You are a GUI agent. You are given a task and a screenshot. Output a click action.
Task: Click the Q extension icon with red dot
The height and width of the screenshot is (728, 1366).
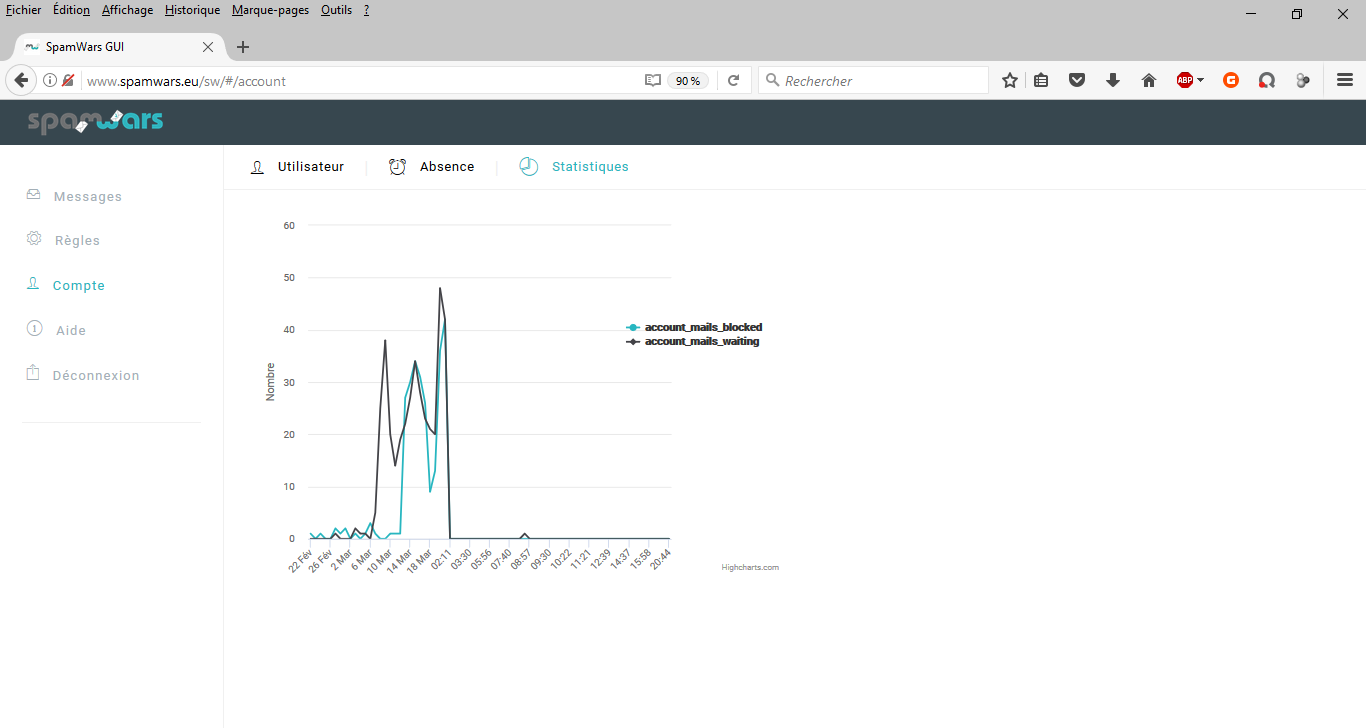[1267, 80]
